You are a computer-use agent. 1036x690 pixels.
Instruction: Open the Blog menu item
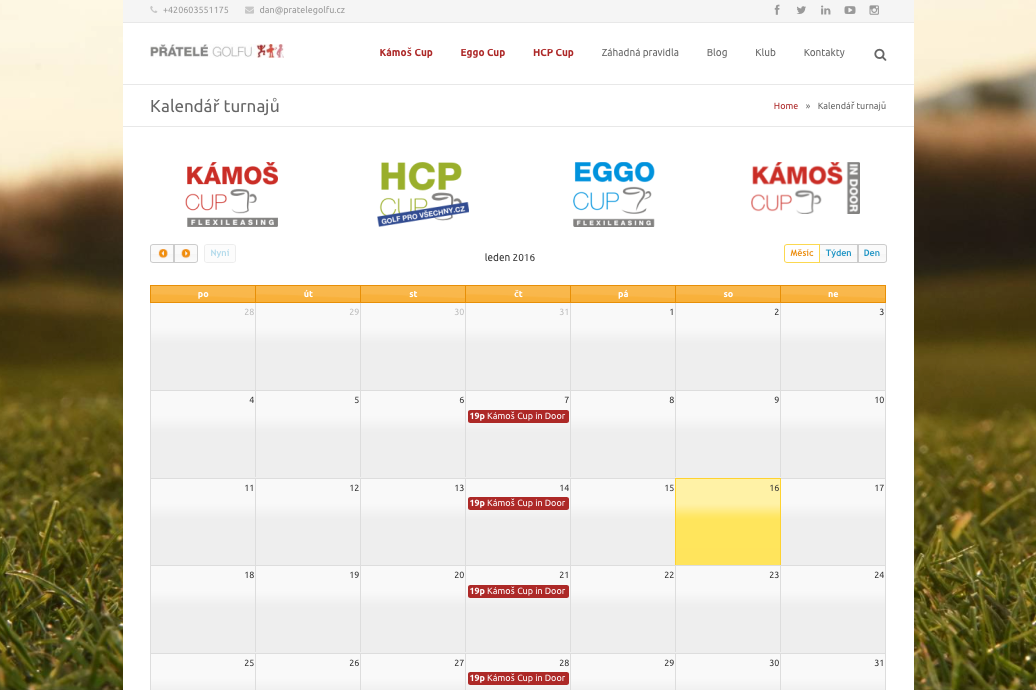tap(717, 53)
